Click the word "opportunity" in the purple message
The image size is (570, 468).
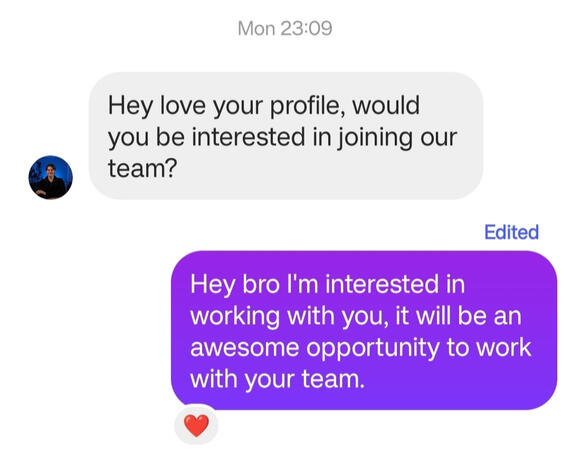pyautogui.click(x=373, y=348)
